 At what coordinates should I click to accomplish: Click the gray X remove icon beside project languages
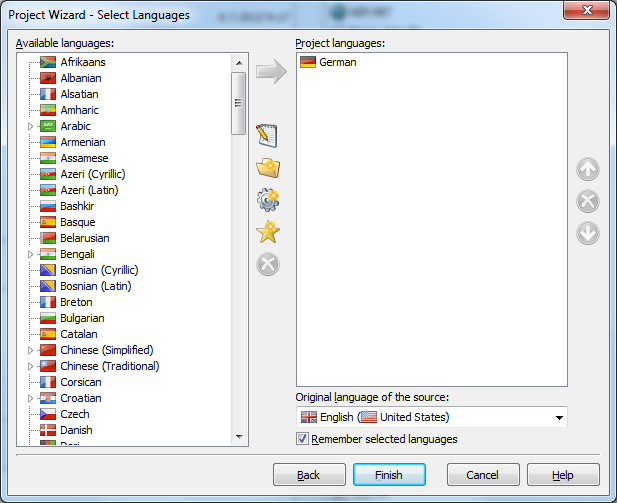click(588, 201)
